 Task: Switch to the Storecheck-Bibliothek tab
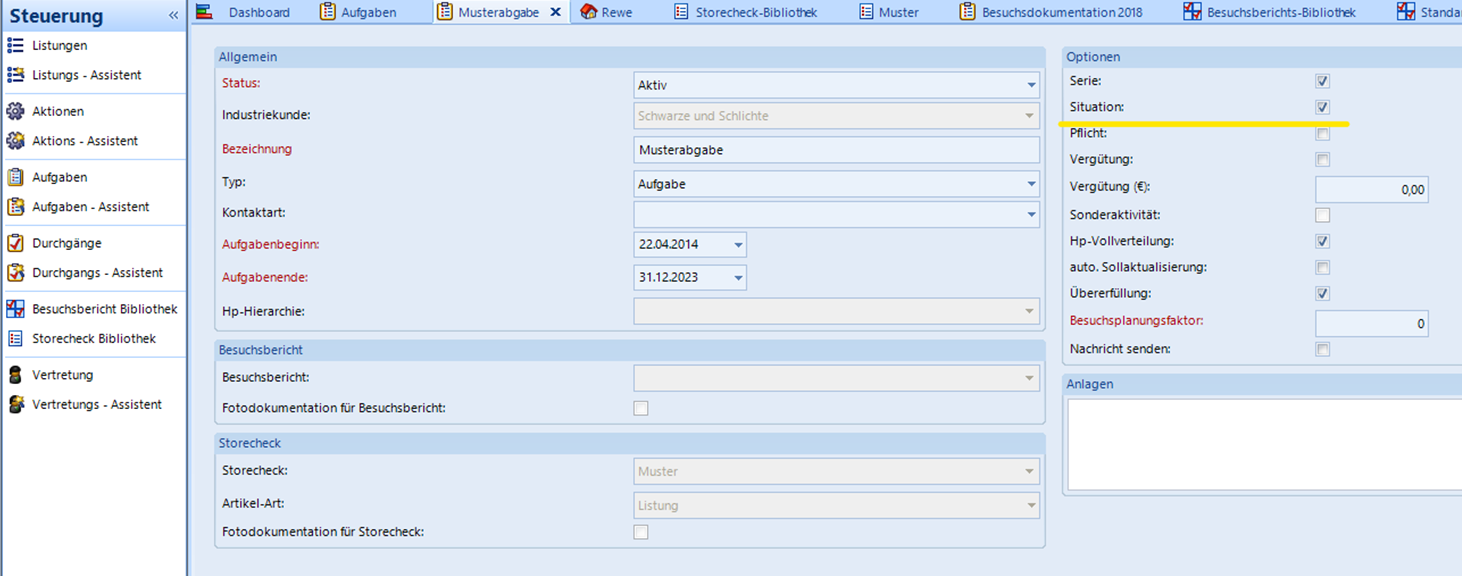click(x=756, y=12)
